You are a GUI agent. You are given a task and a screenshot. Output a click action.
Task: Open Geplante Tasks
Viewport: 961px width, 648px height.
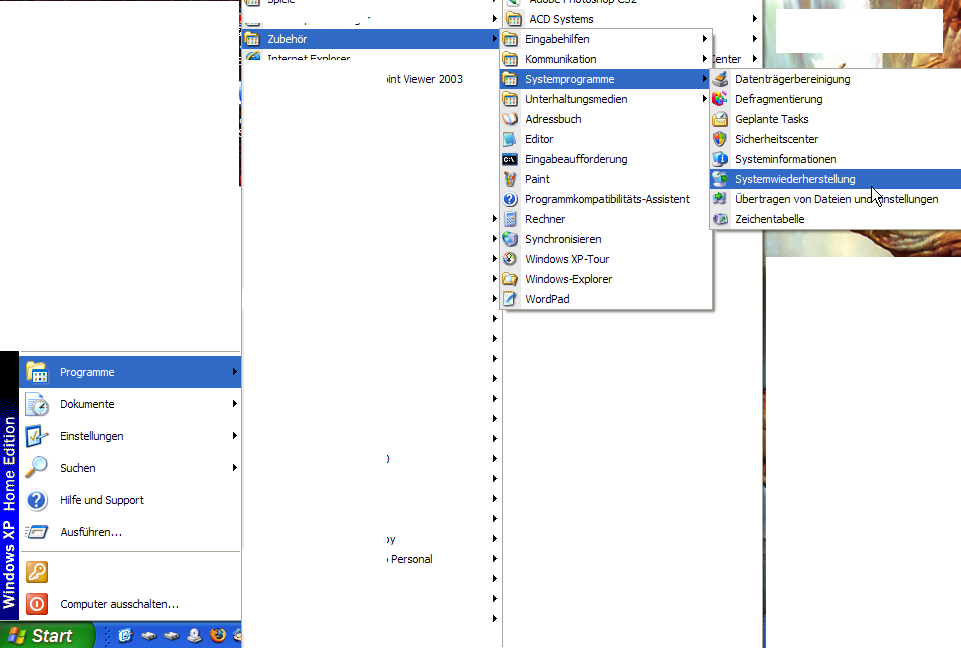click(x=835, y=119)
